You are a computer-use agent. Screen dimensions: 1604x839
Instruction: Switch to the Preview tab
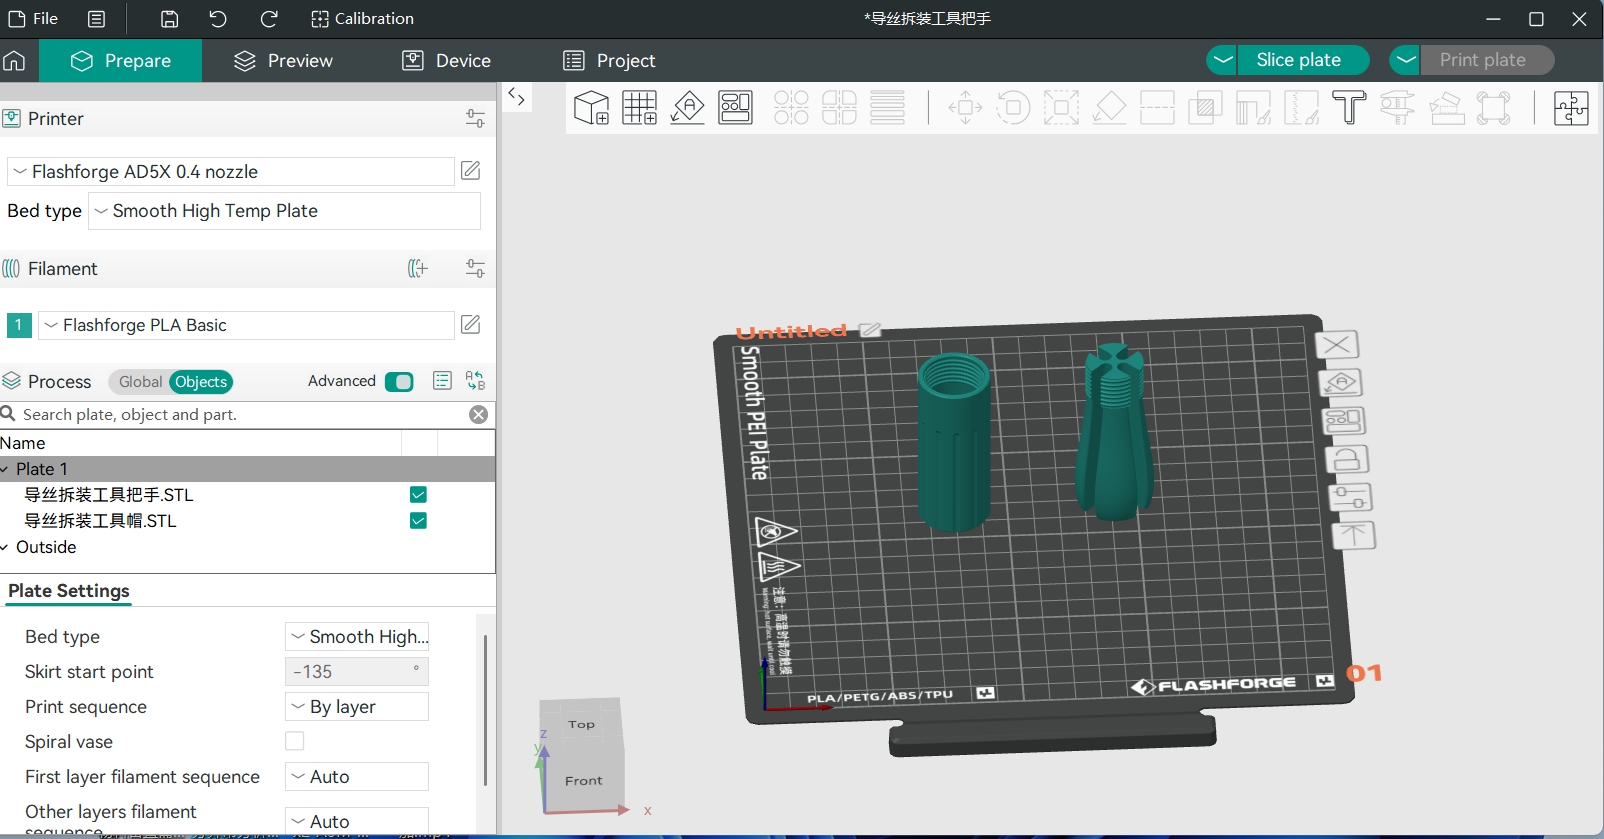283,60
